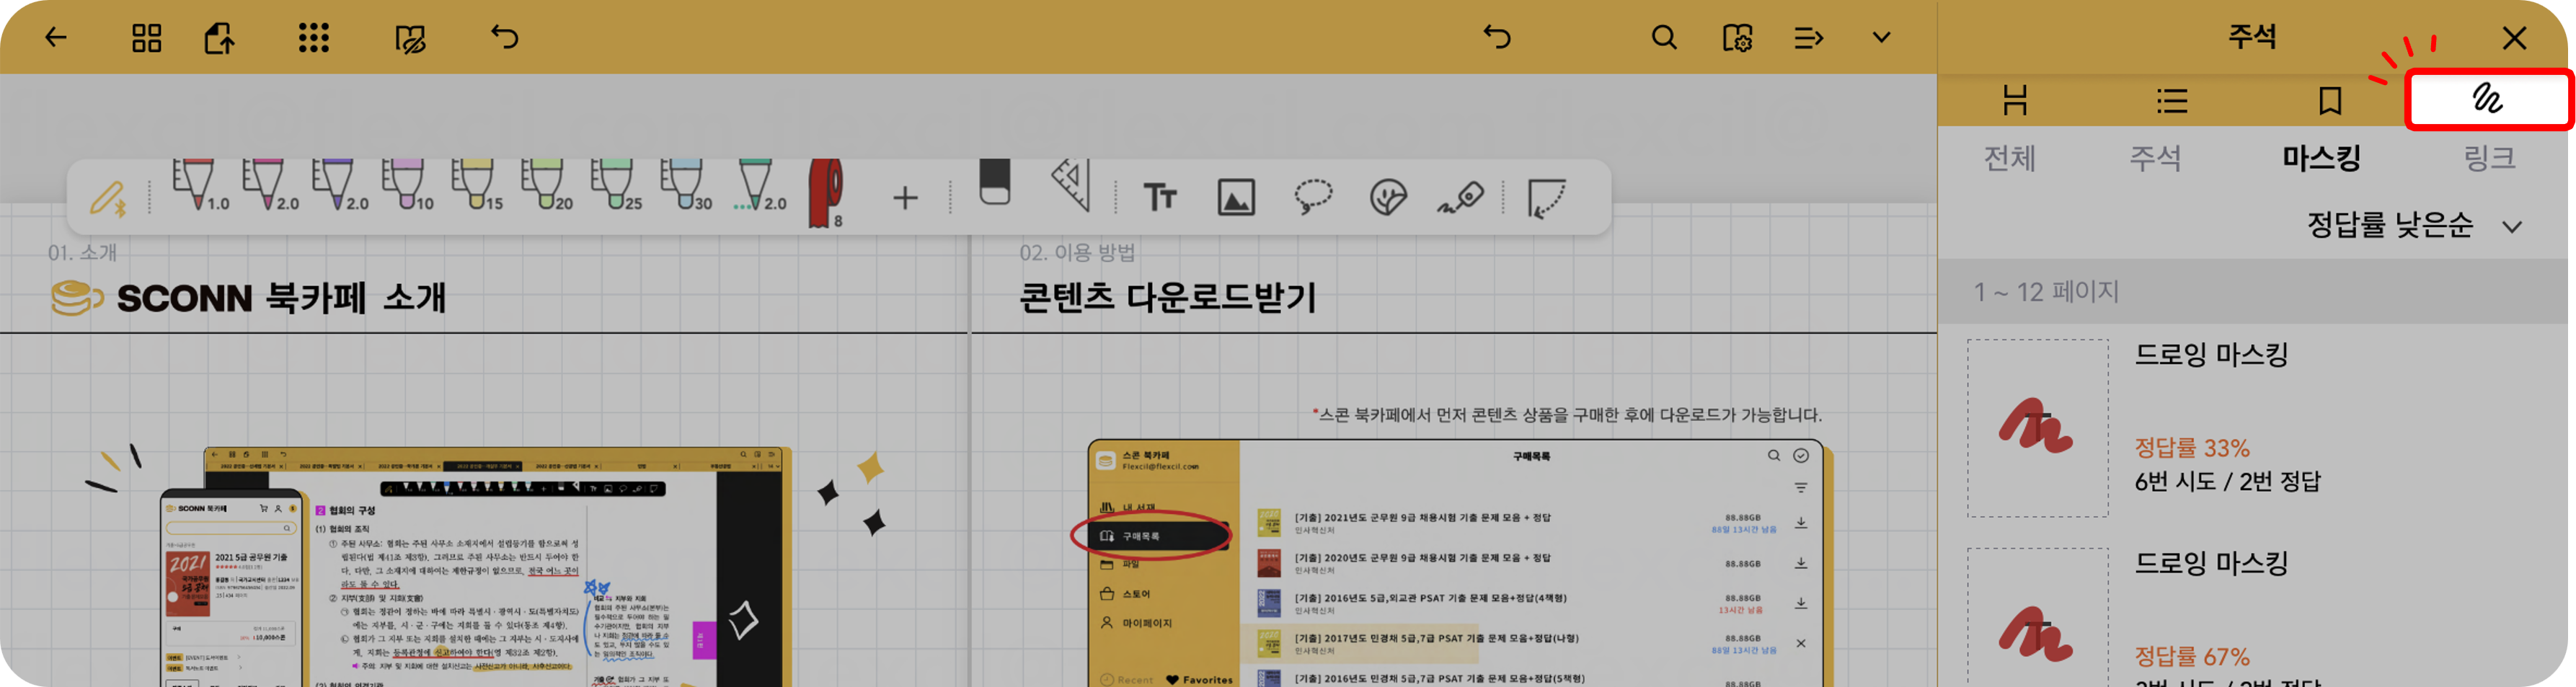2576x687 pixels.
Task: Toggle the pen-disabled view mode icon
Action: [410, 39]
